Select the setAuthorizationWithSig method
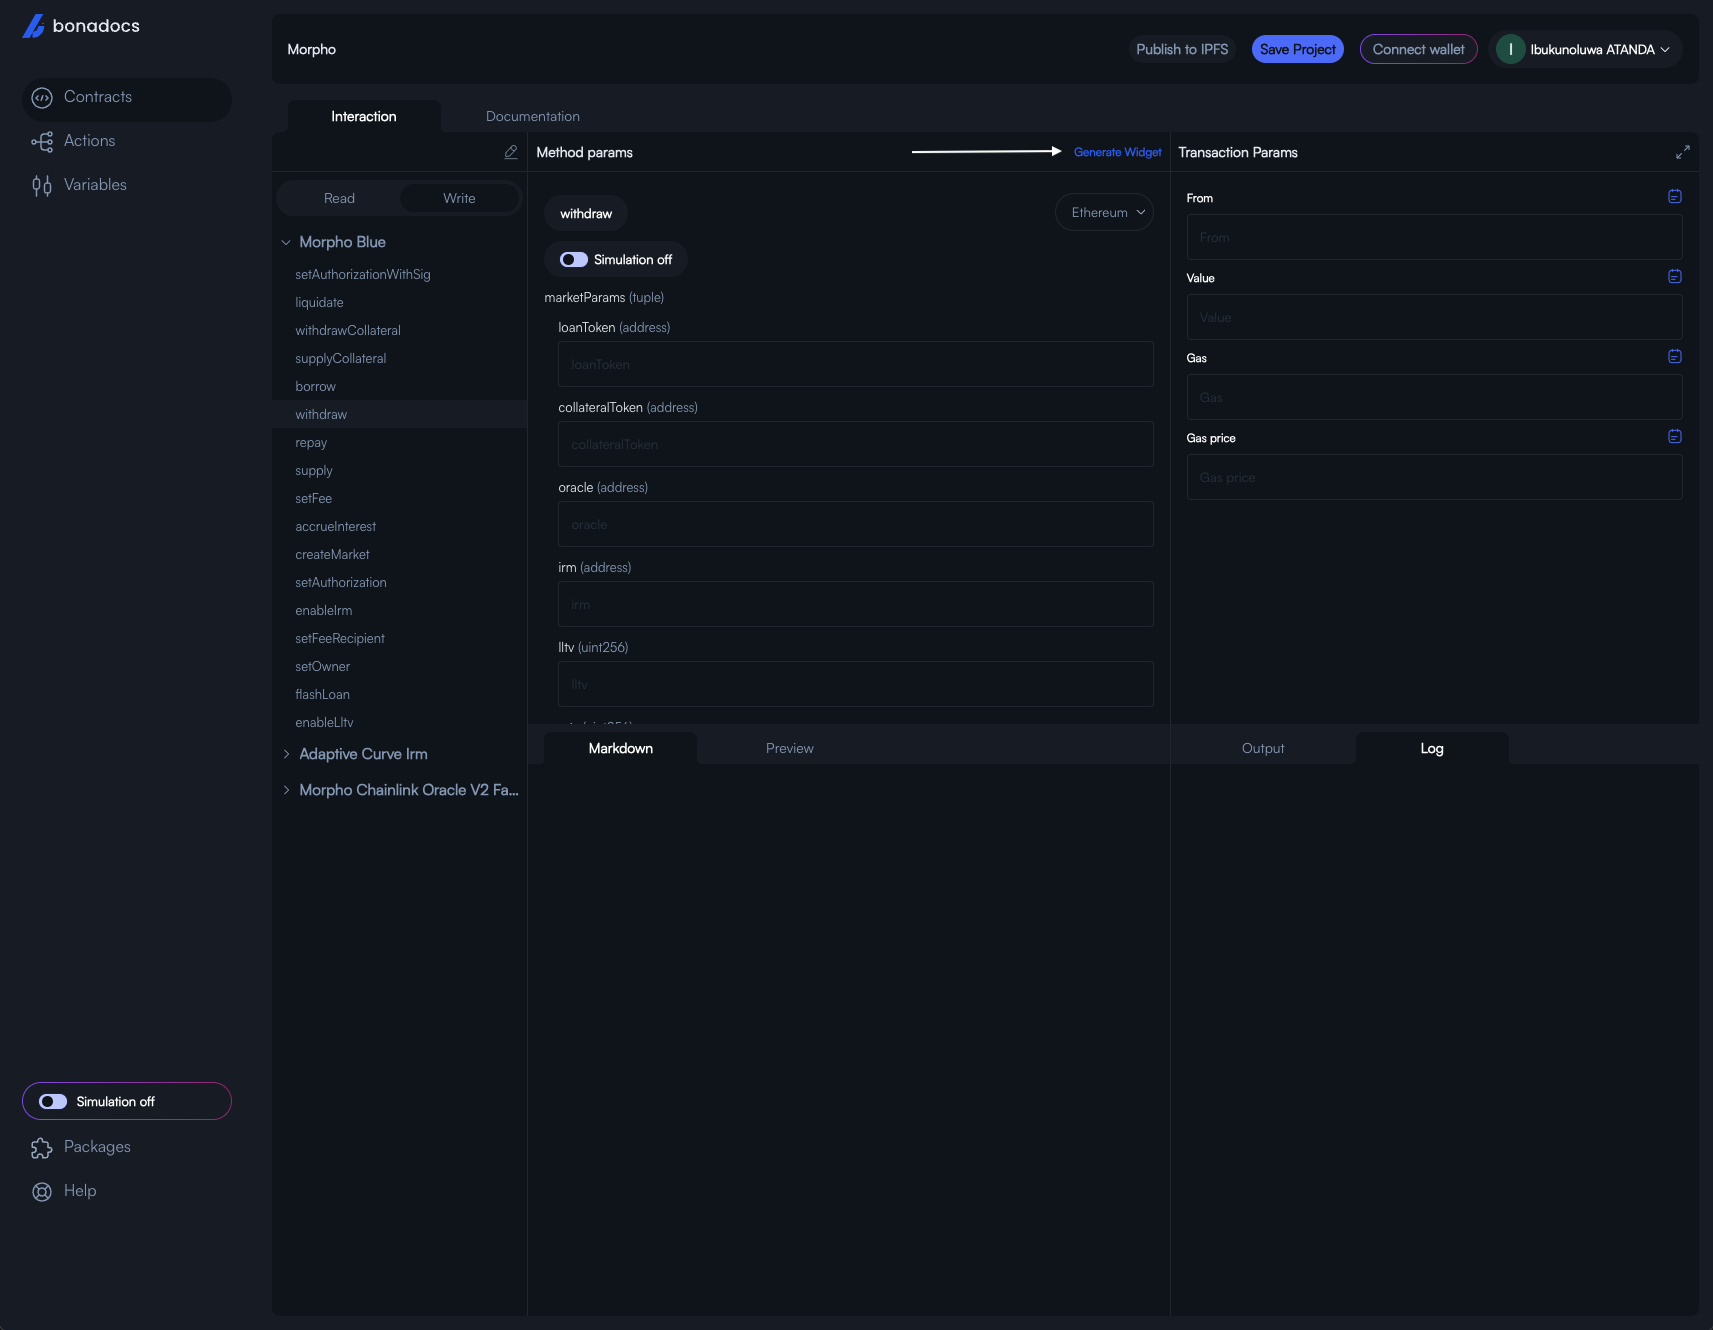 400,274
